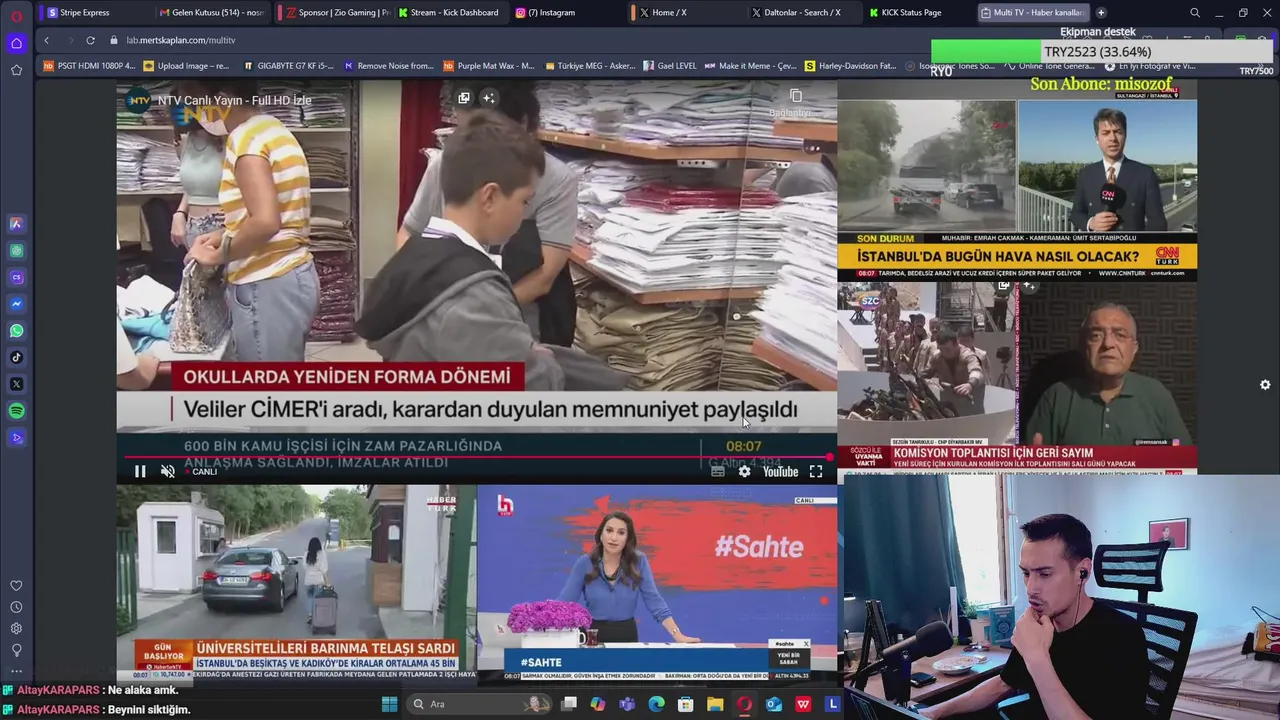Open Task View on taskbar
The image size is (1280, 720).
(x=569, y=704)
